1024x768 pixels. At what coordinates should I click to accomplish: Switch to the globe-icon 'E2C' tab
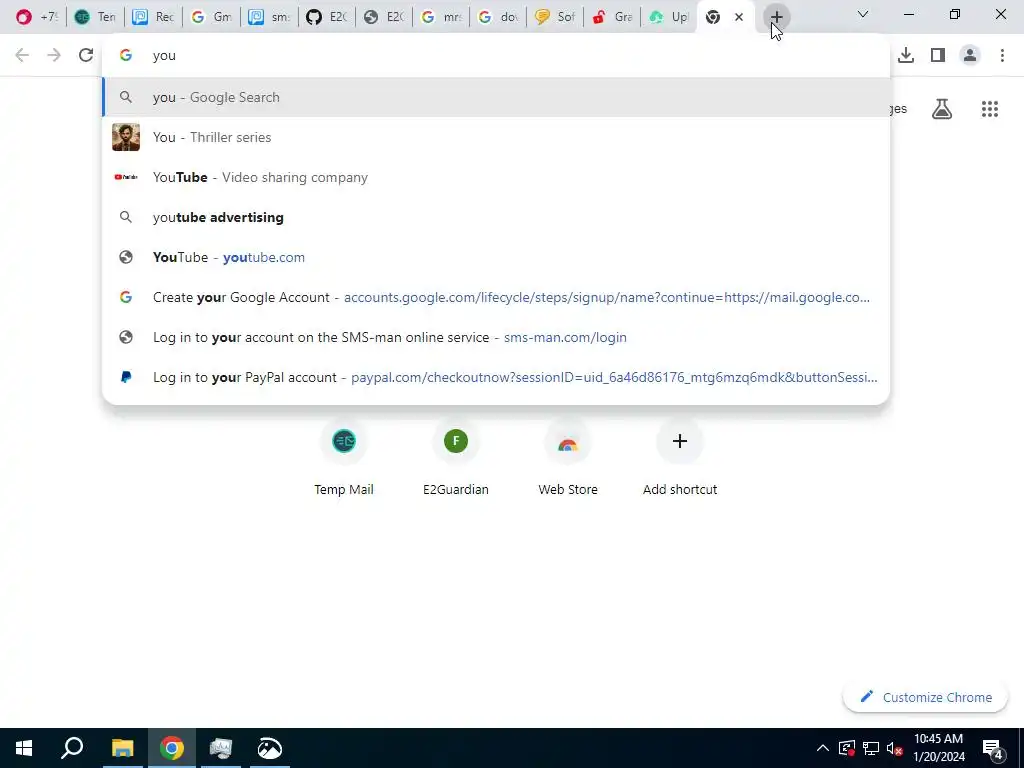[384, 17]
